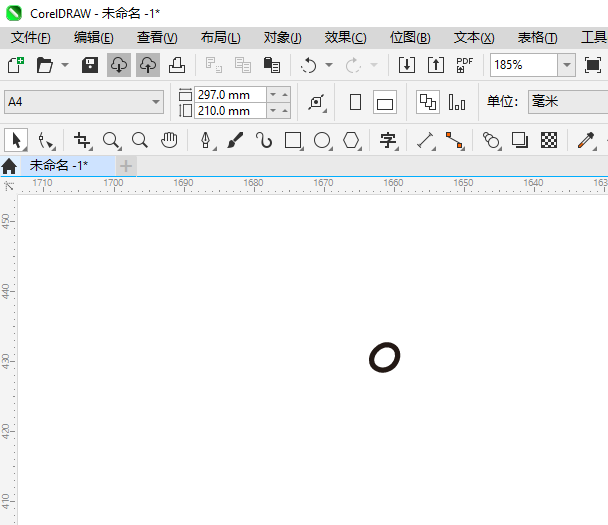608x525 pixels.
Task: Select the Eyedropper tool
Action: tap(586, 140)
